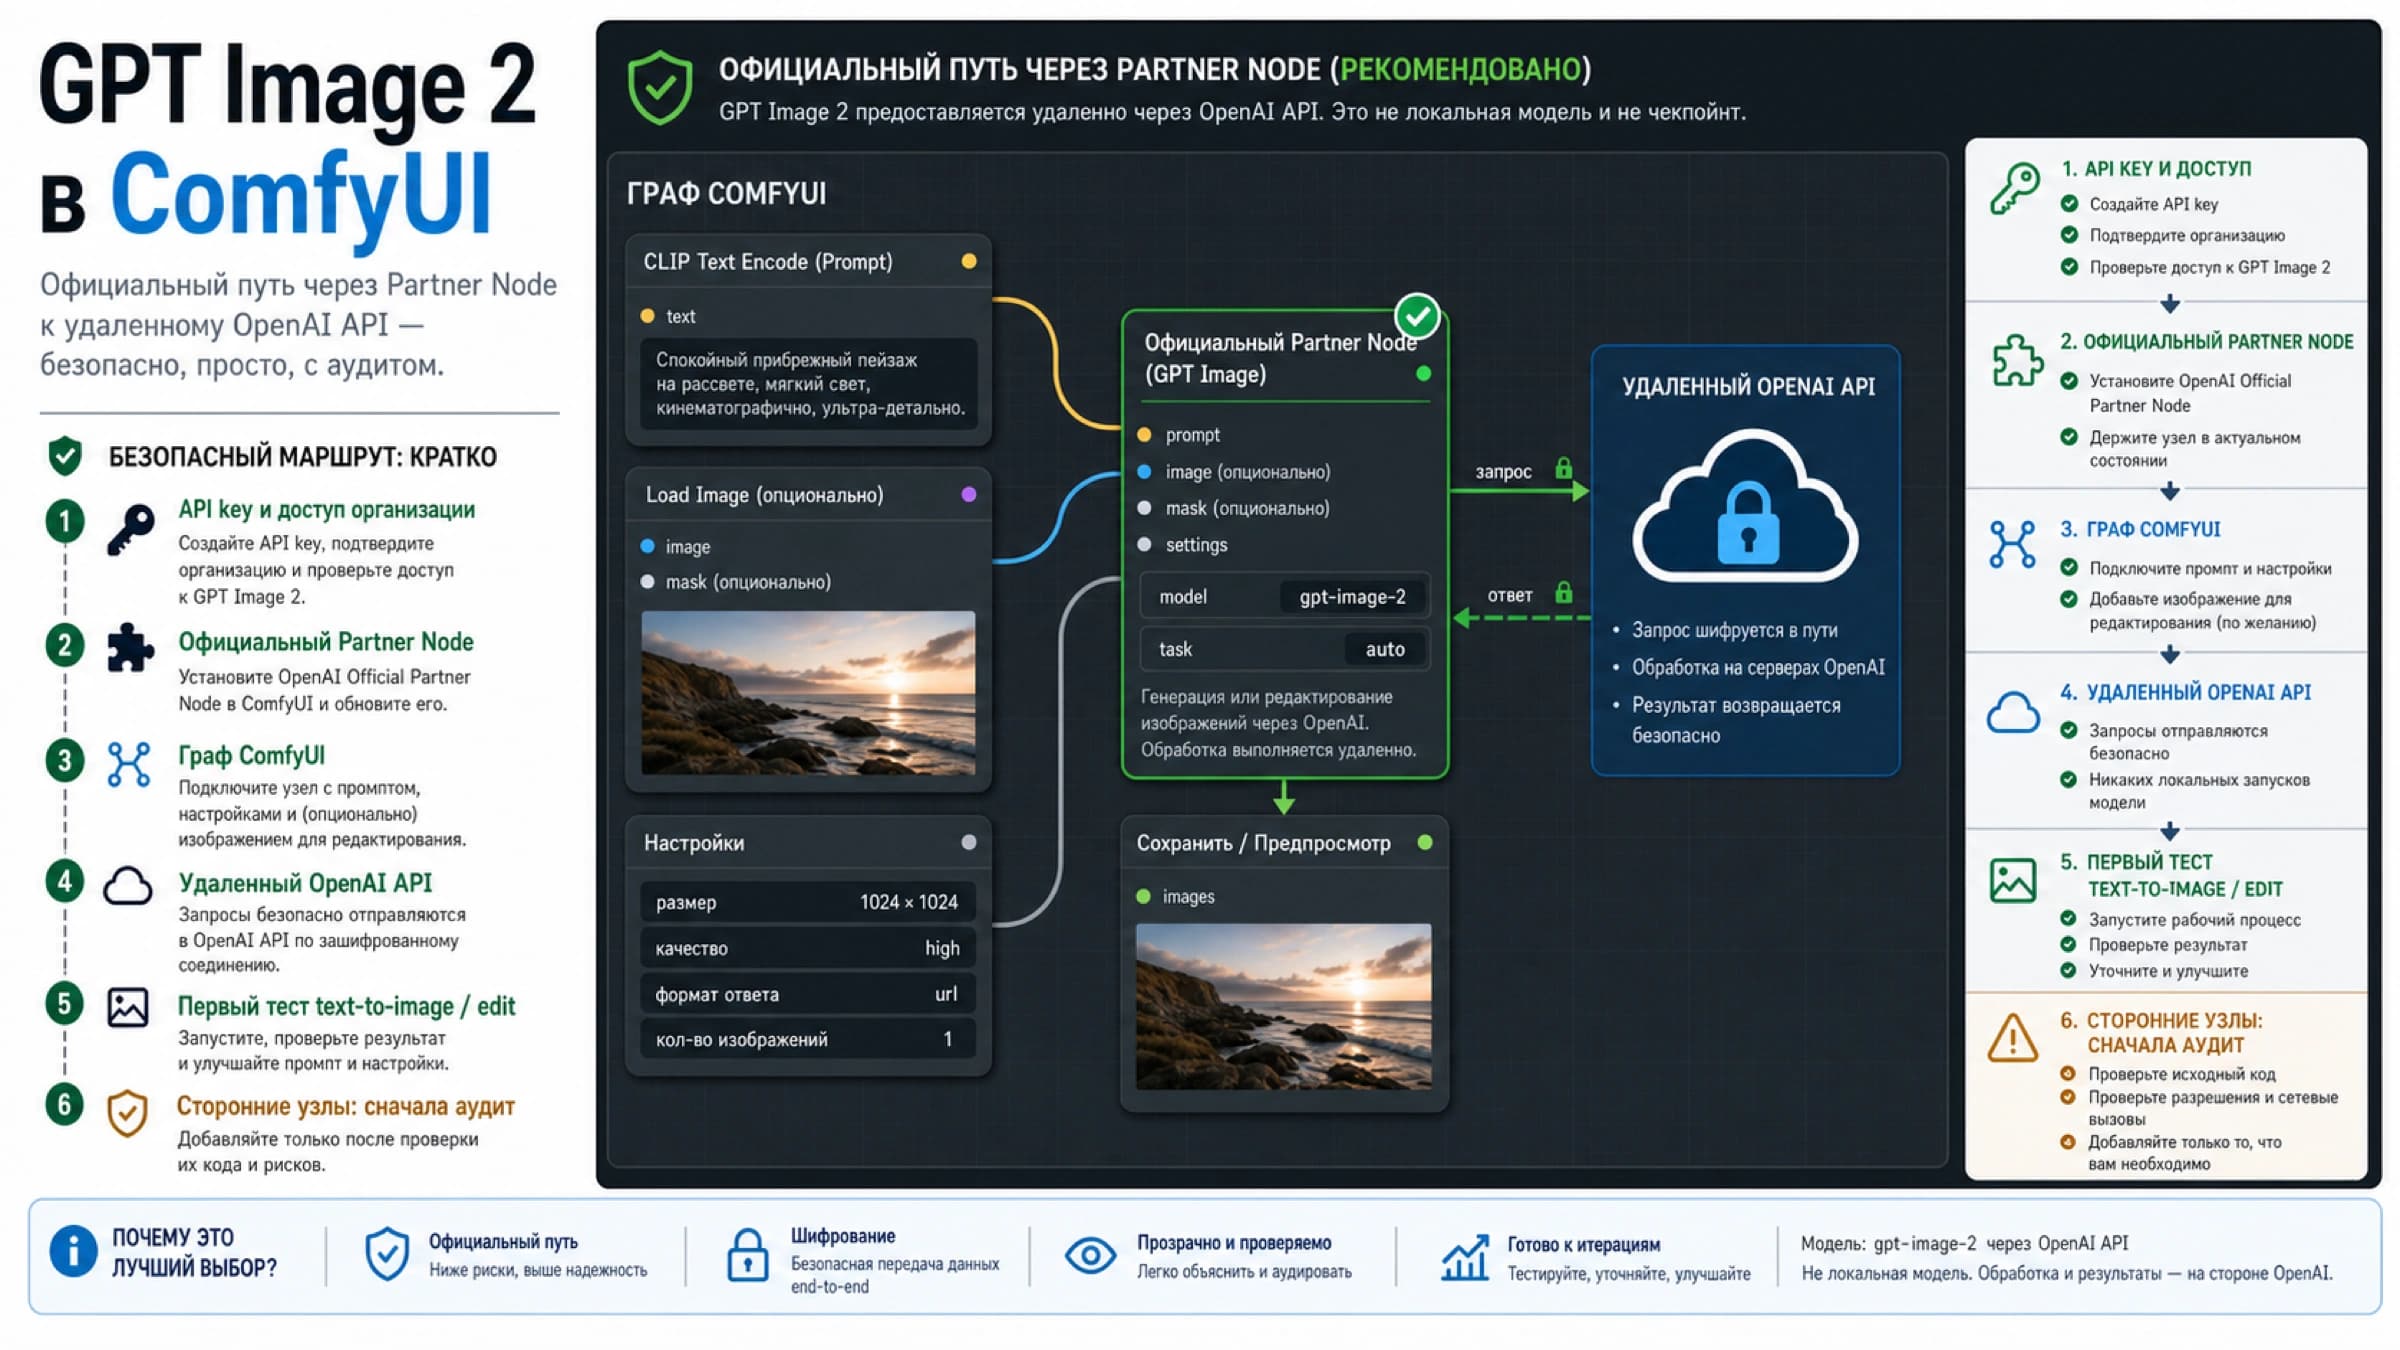Click the CLIP Text Encode (Prompt) node title

767,262
